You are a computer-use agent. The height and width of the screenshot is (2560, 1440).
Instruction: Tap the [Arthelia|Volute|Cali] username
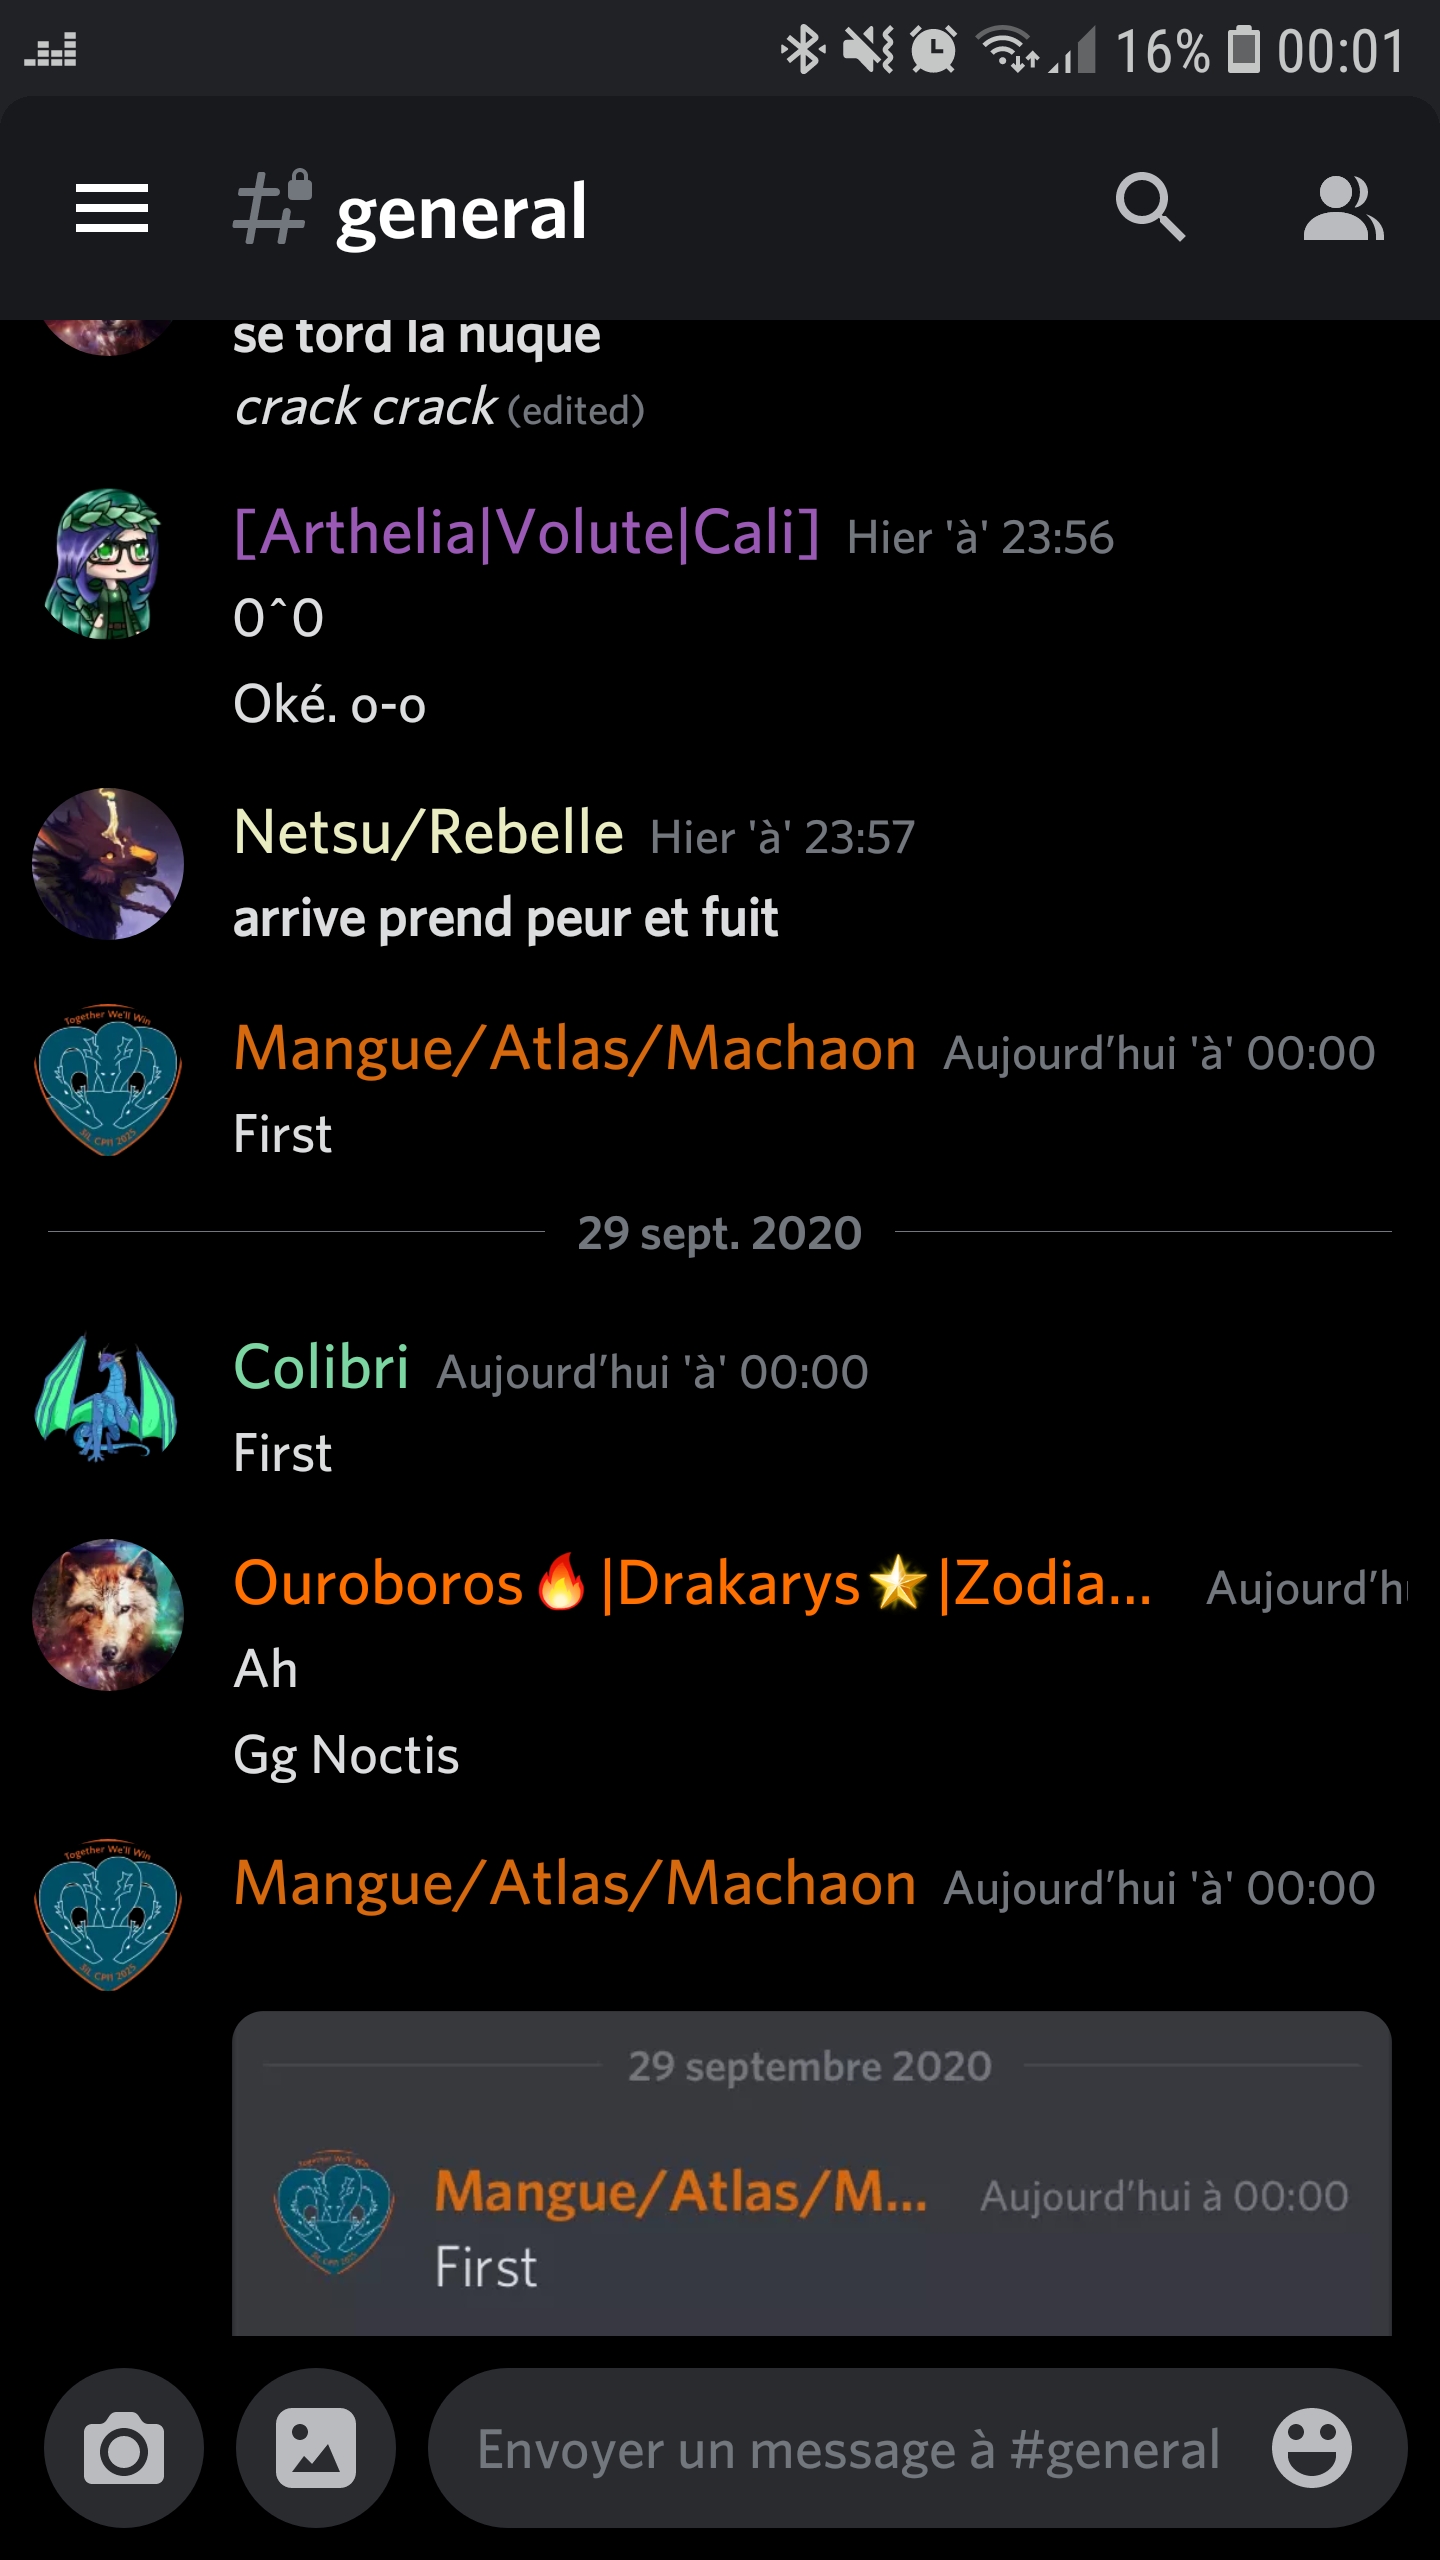point(526,531)
